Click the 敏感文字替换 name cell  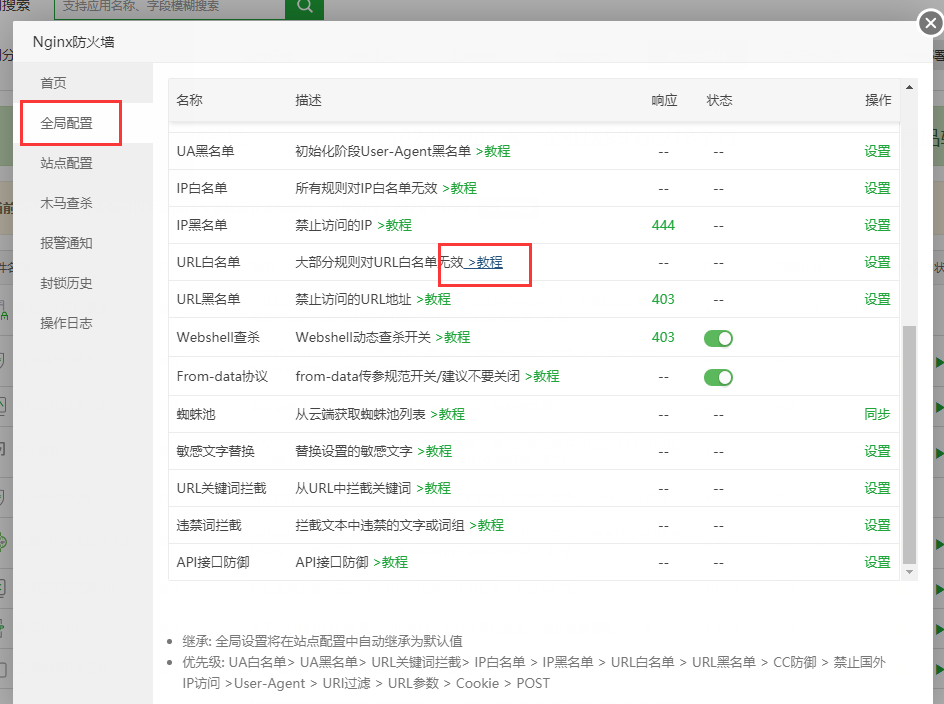point(216,451)
